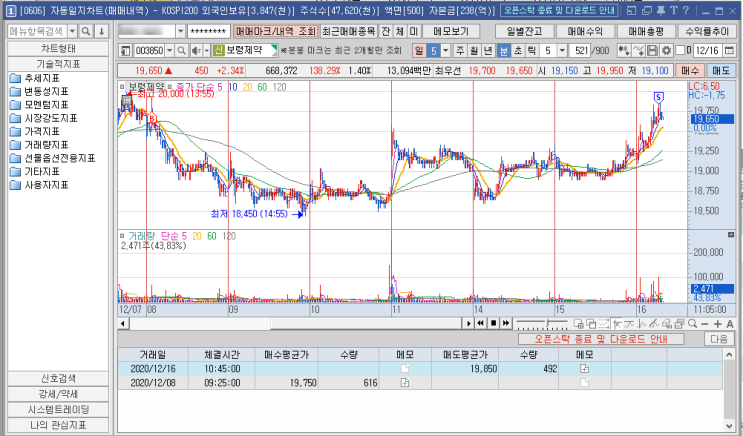Open the menu search dropdown arrow

click(x=72, y=31)
